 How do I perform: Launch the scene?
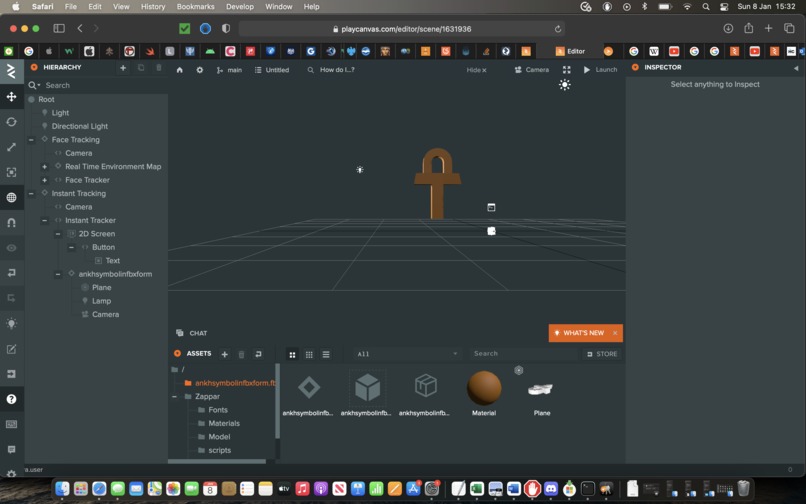[600, 70]
